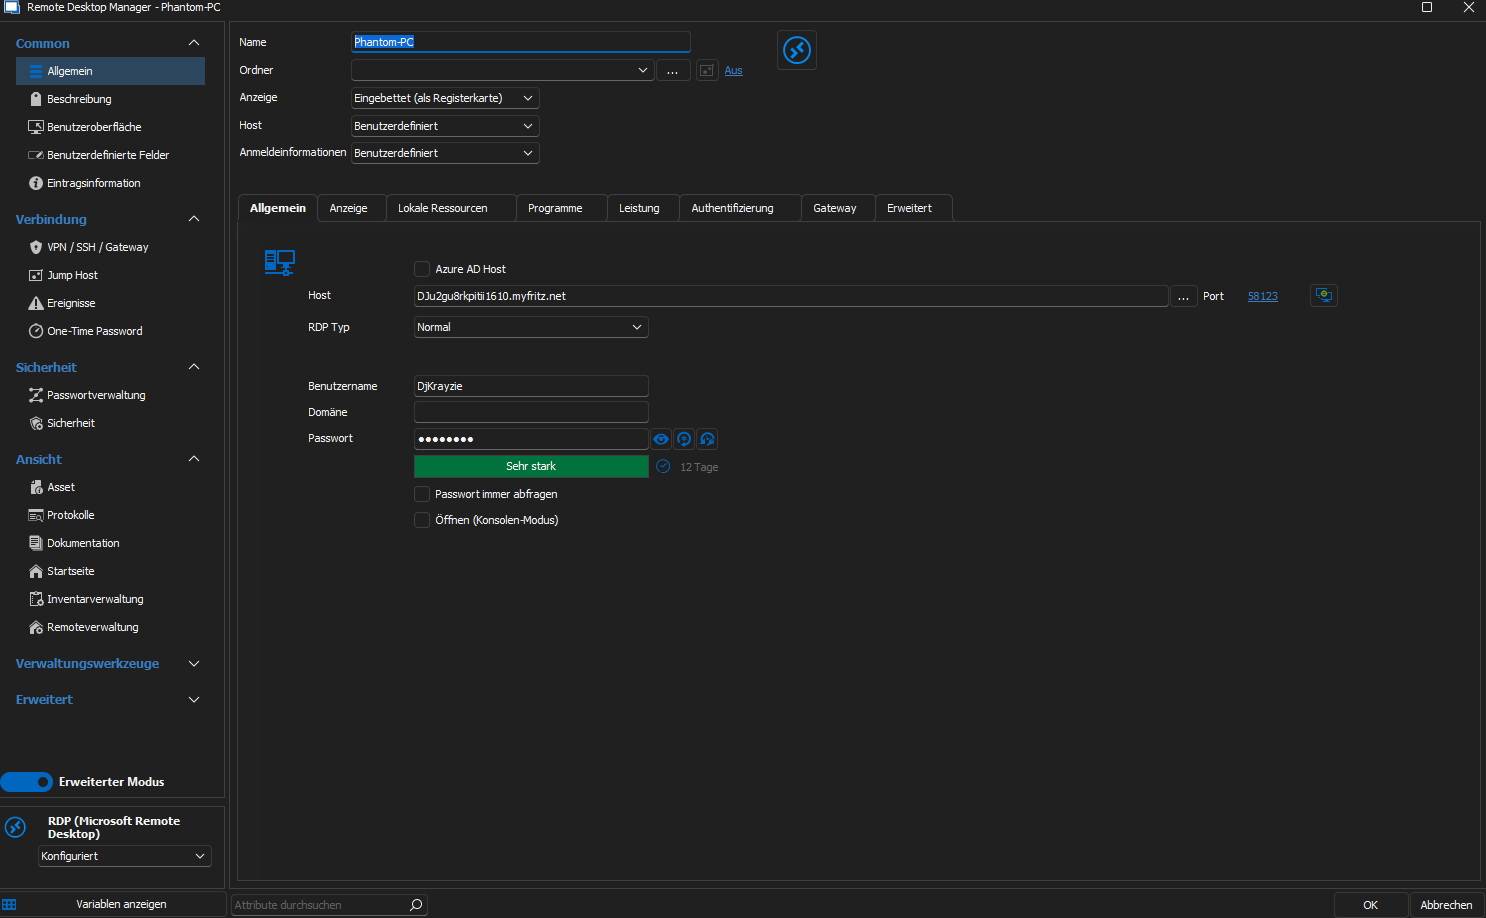Click the password history icon
This screenshot has height=918, width=1486.
coord(707,439)
